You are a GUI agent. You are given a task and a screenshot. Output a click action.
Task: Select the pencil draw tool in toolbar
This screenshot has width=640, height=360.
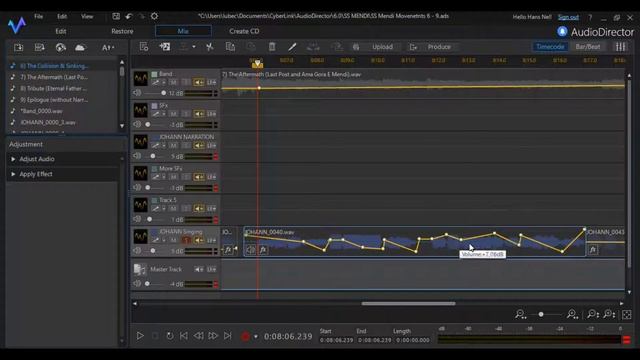click(292, 47)
